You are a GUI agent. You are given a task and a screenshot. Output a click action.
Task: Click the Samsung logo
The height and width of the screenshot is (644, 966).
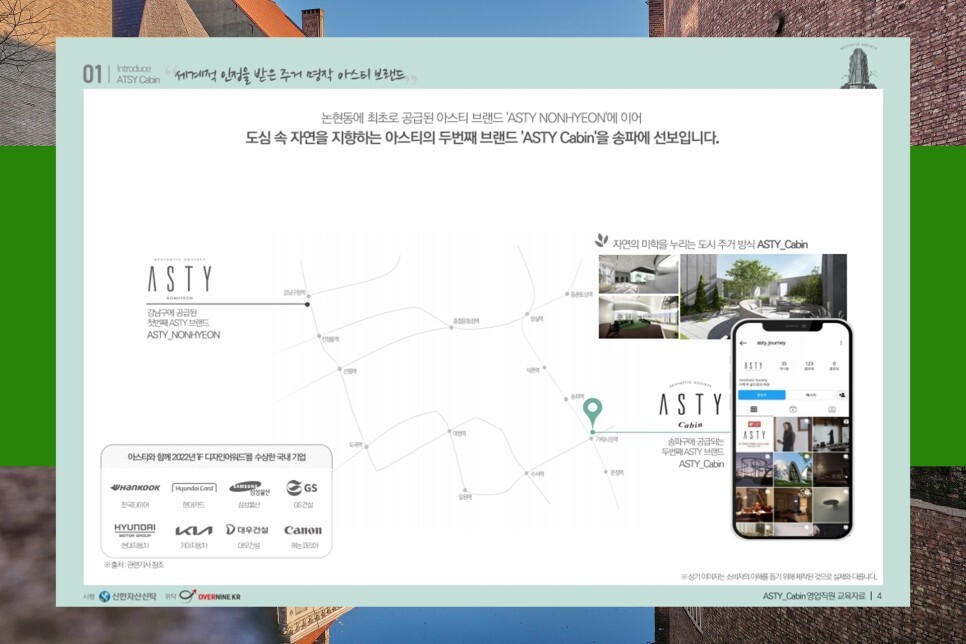[249, 488]
